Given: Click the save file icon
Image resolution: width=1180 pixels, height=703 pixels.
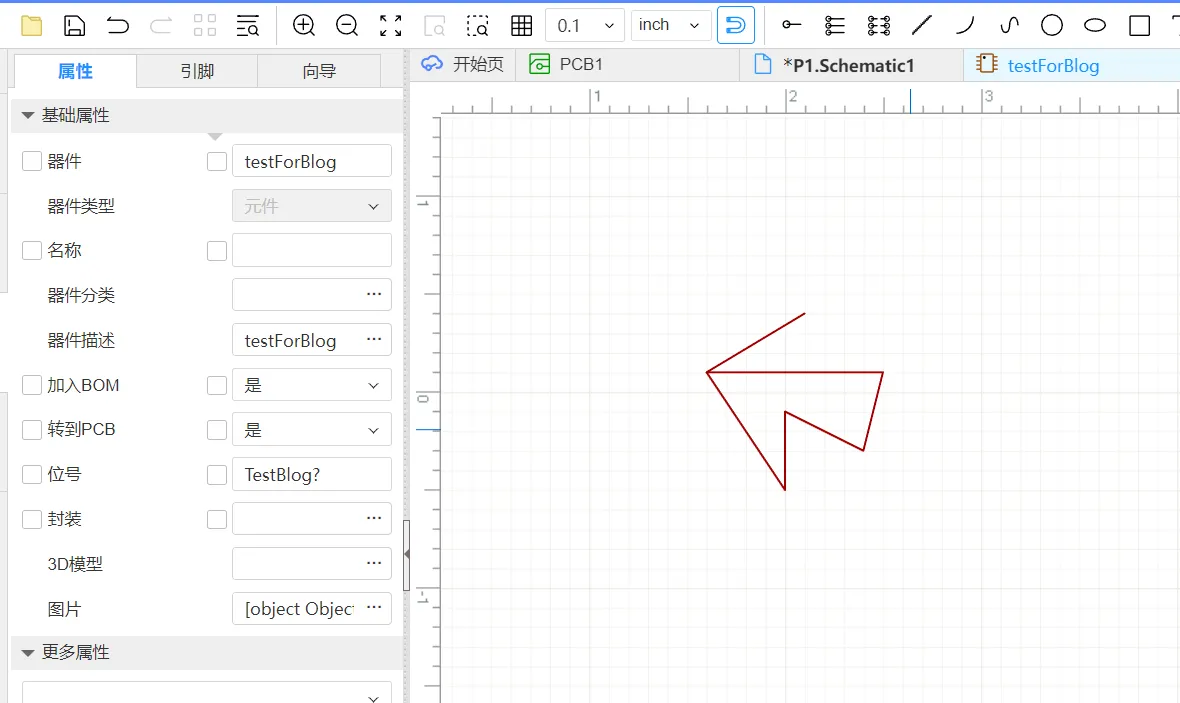Looking at the screenshot, I should click(x=74, y=26).
